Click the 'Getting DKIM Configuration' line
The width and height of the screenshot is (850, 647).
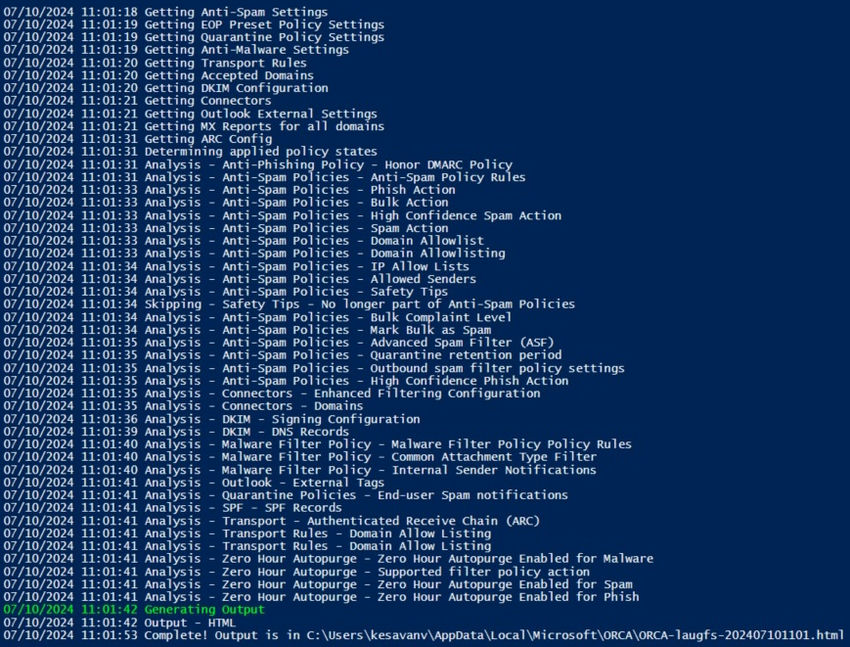click(x=235, y=88)
